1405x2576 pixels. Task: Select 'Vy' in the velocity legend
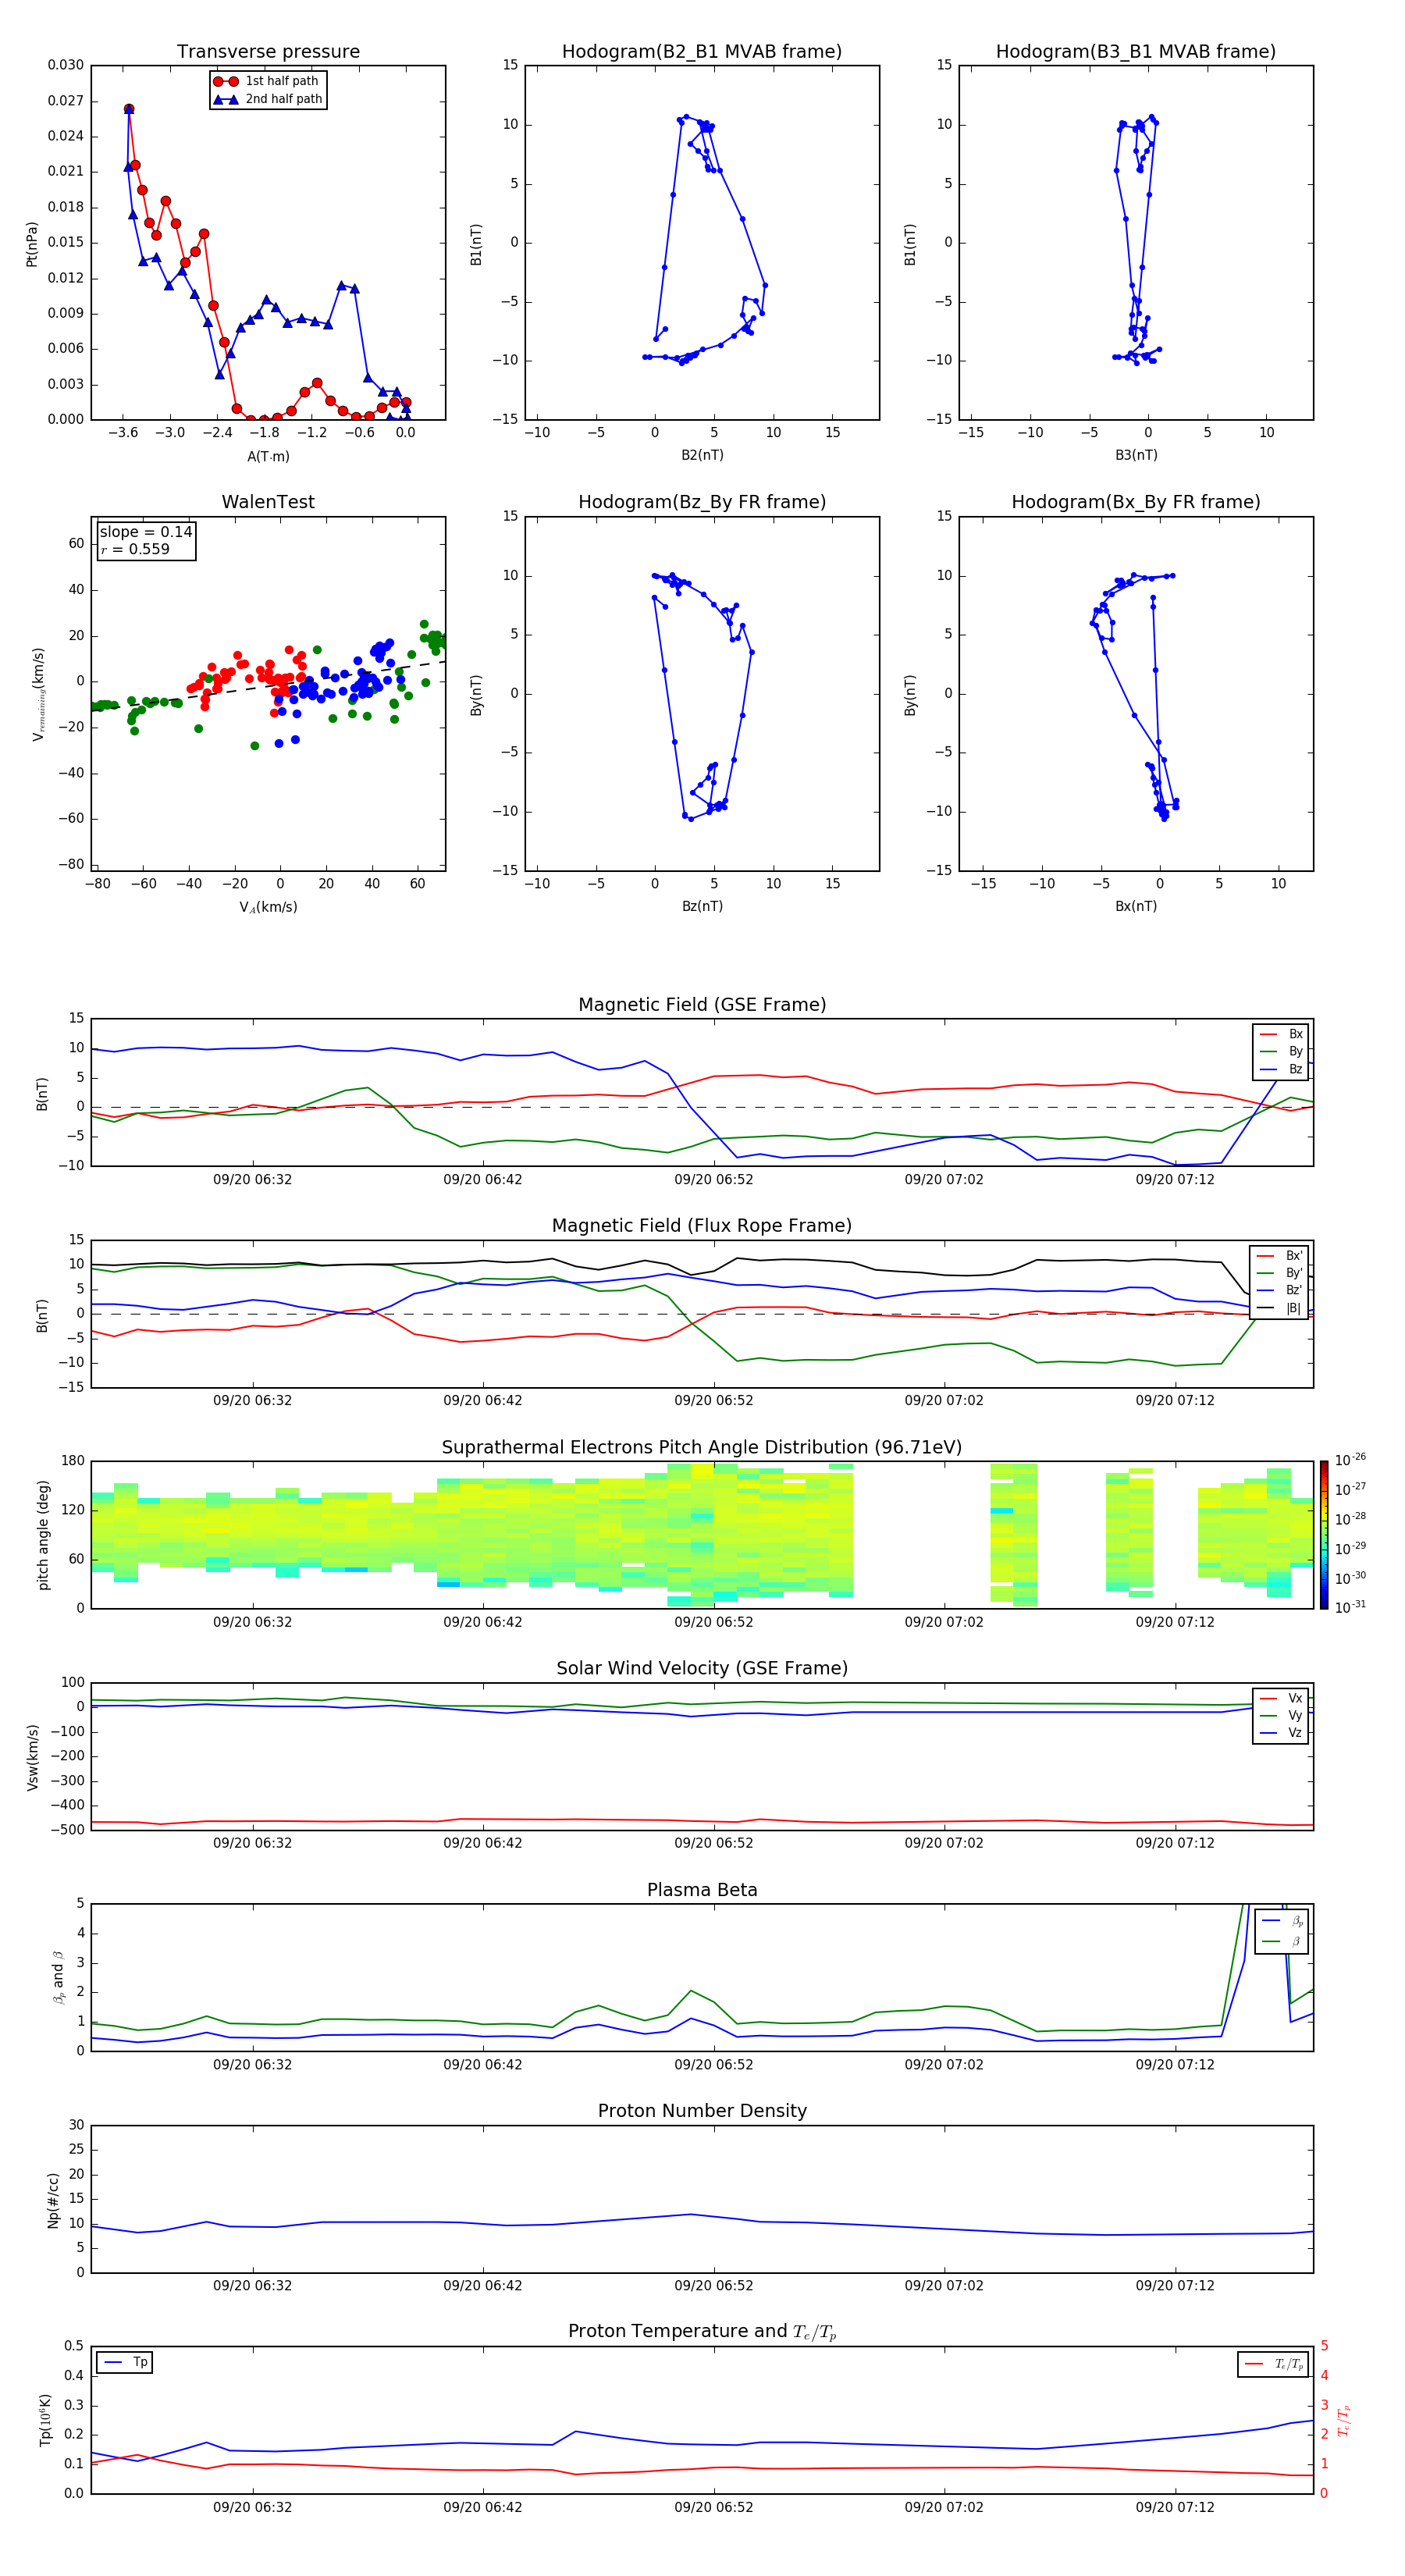(1282, 1715)
